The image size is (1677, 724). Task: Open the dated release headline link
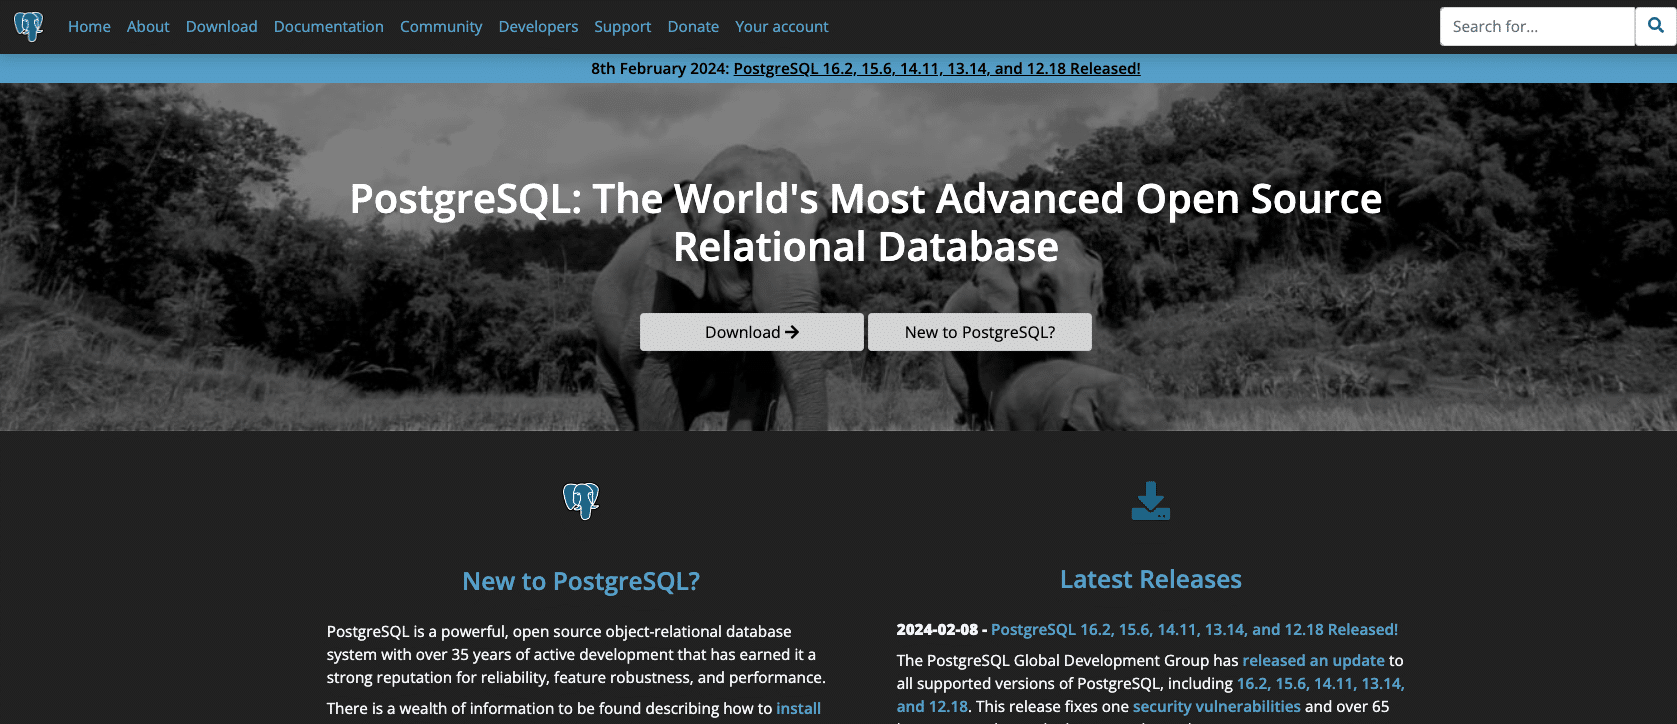click(x=1194, y=630)
